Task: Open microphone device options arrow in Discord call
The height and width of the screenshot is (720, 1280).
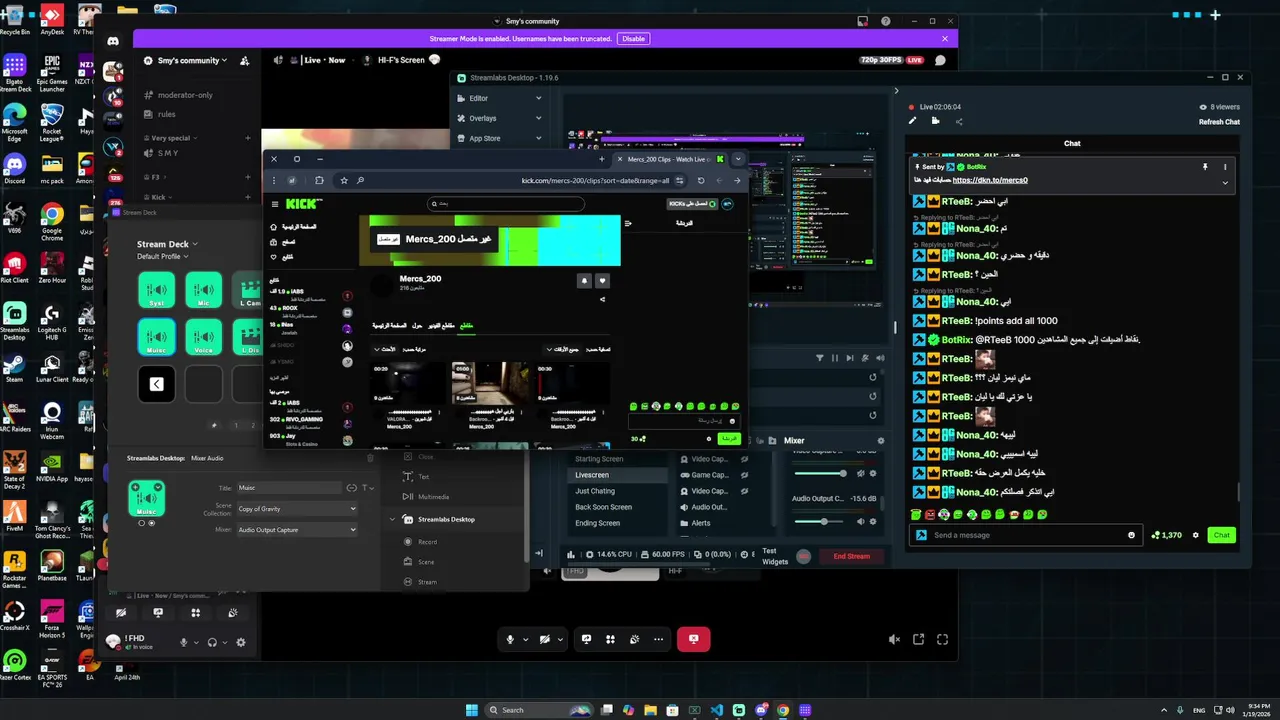Action: pos(525,640)
